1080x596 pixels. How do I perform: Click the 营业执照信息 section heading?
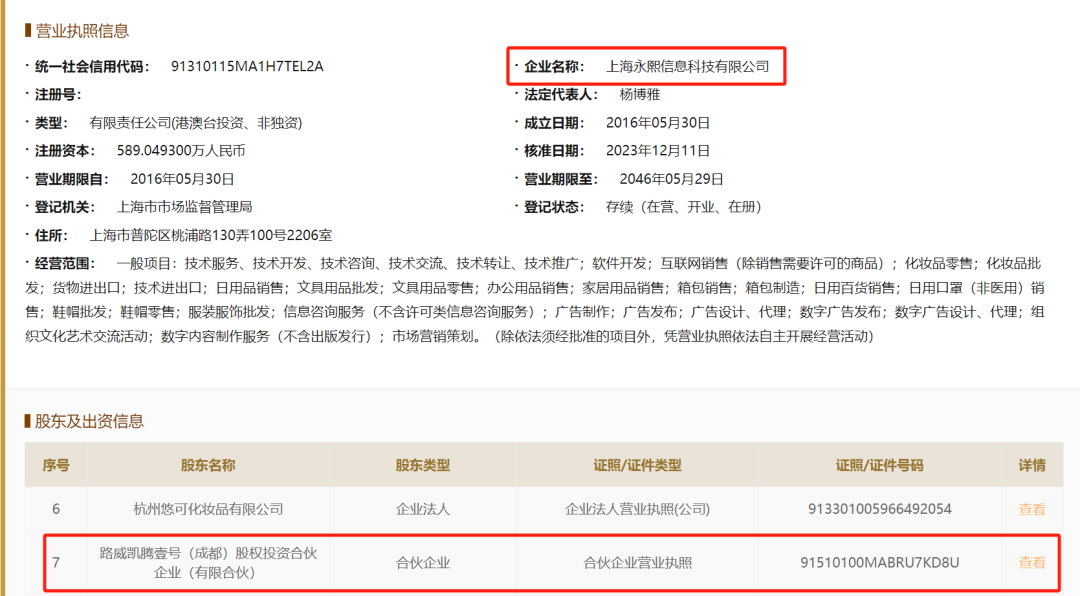point(82,30)
